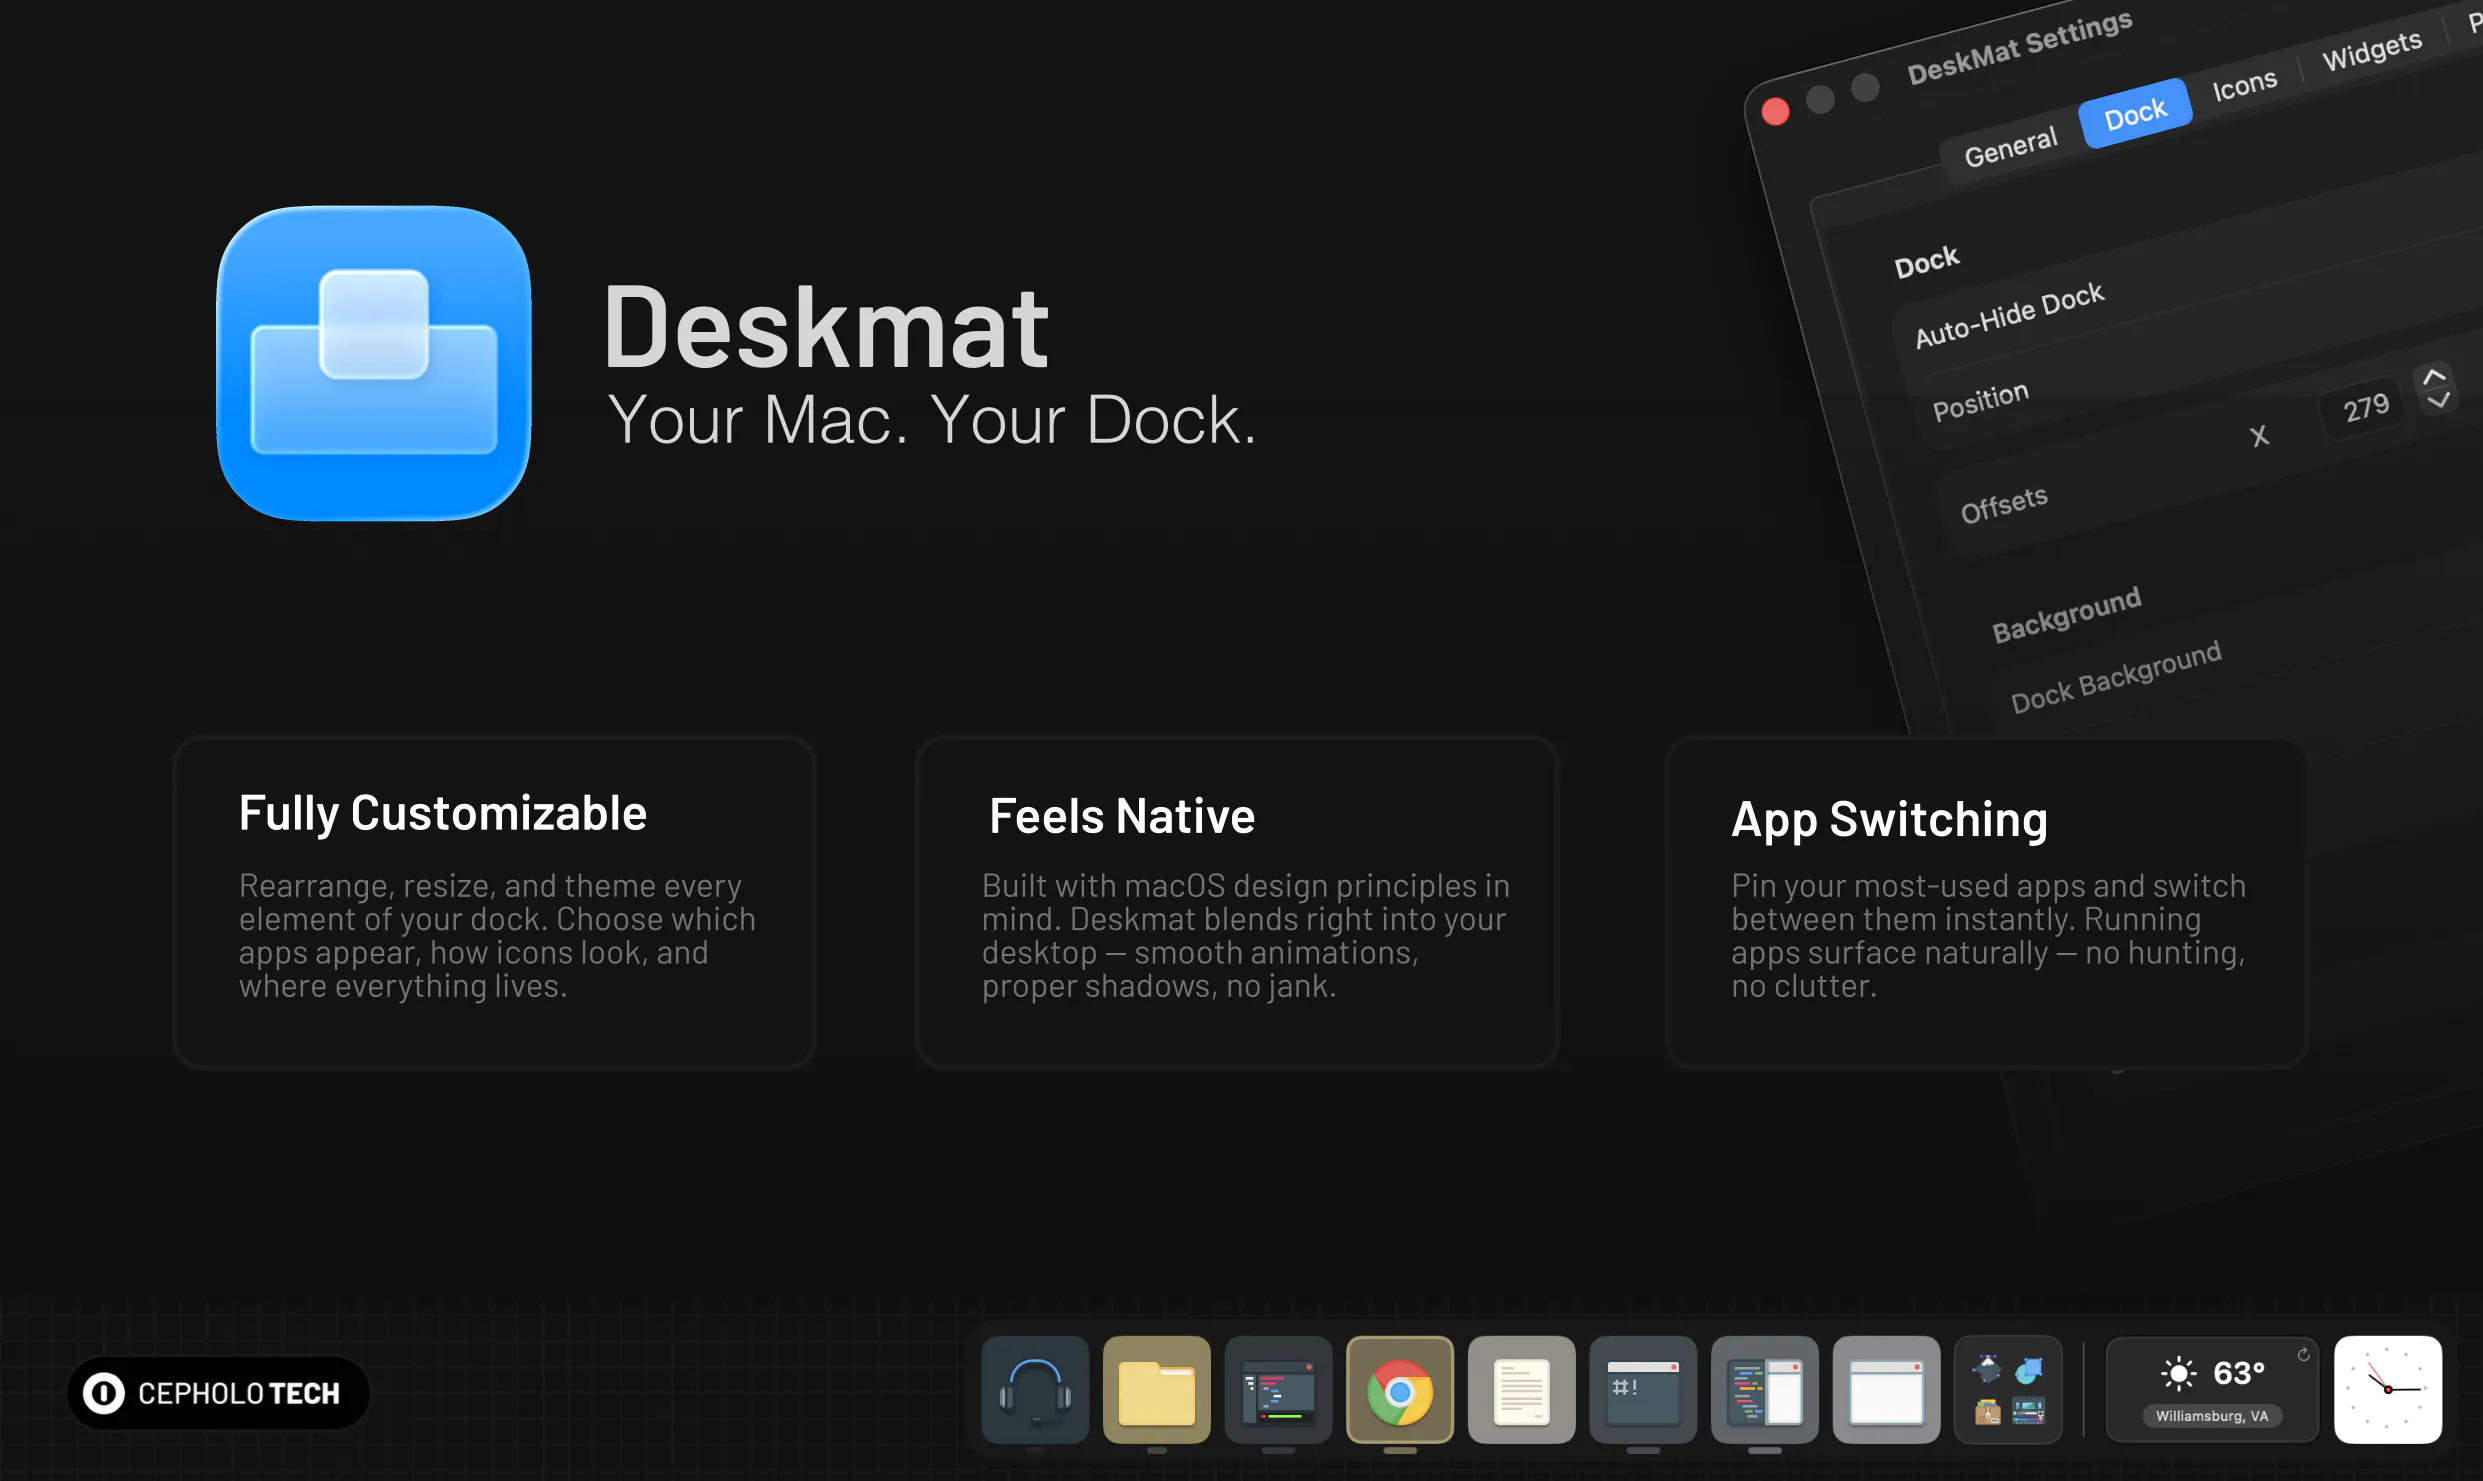The height and width of the screenshot is (1481, 2483).
Task: Open the Williamsburg, VA location label
Action: point(2212,1416)
